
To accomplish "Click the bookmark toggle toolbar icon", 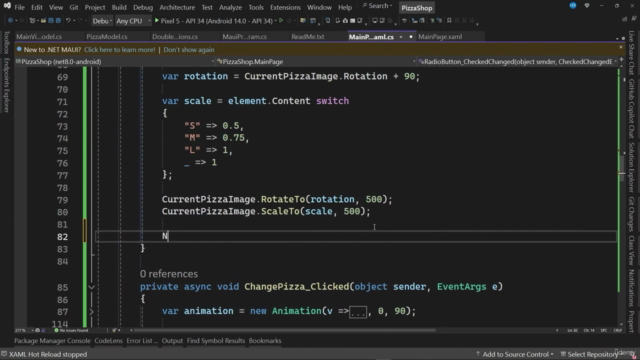I will pyautogui.click(x=449, y=20).
